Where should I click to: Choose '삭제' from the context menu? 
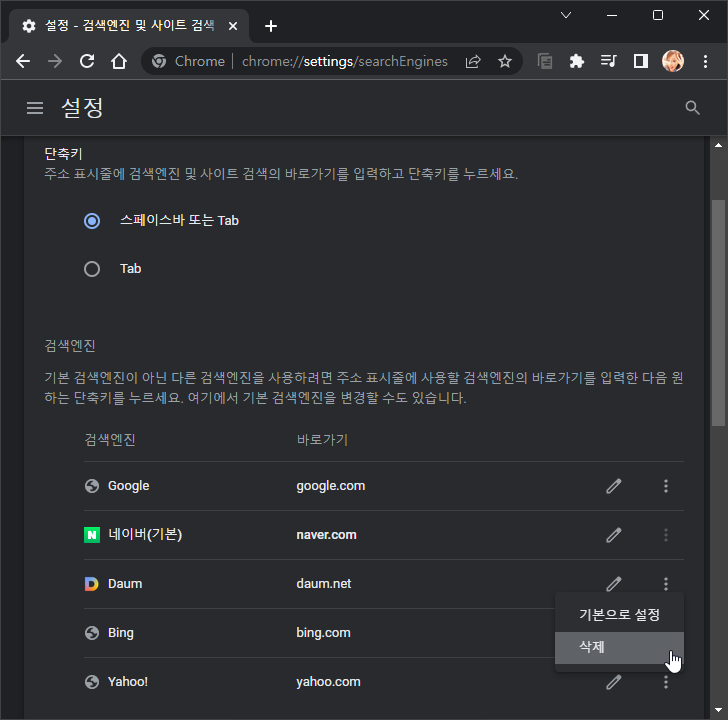619,648
